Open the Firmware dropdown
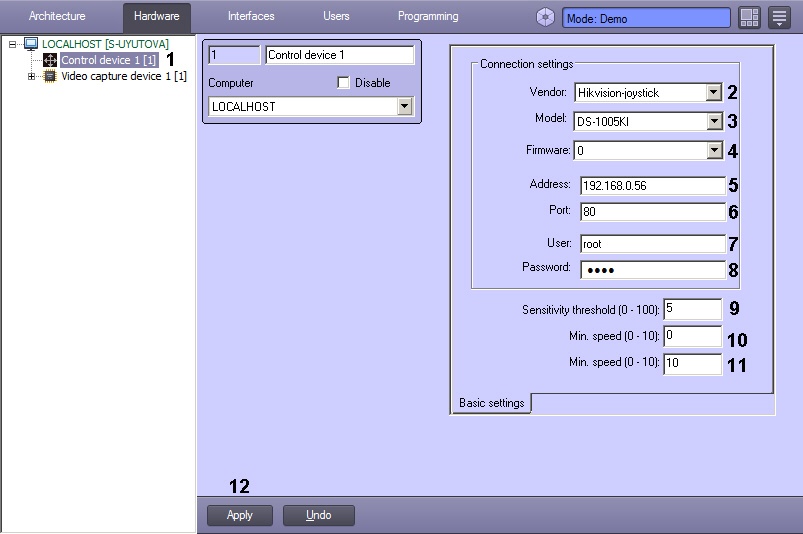The image size is (803, 534). (x=713, y=151)
